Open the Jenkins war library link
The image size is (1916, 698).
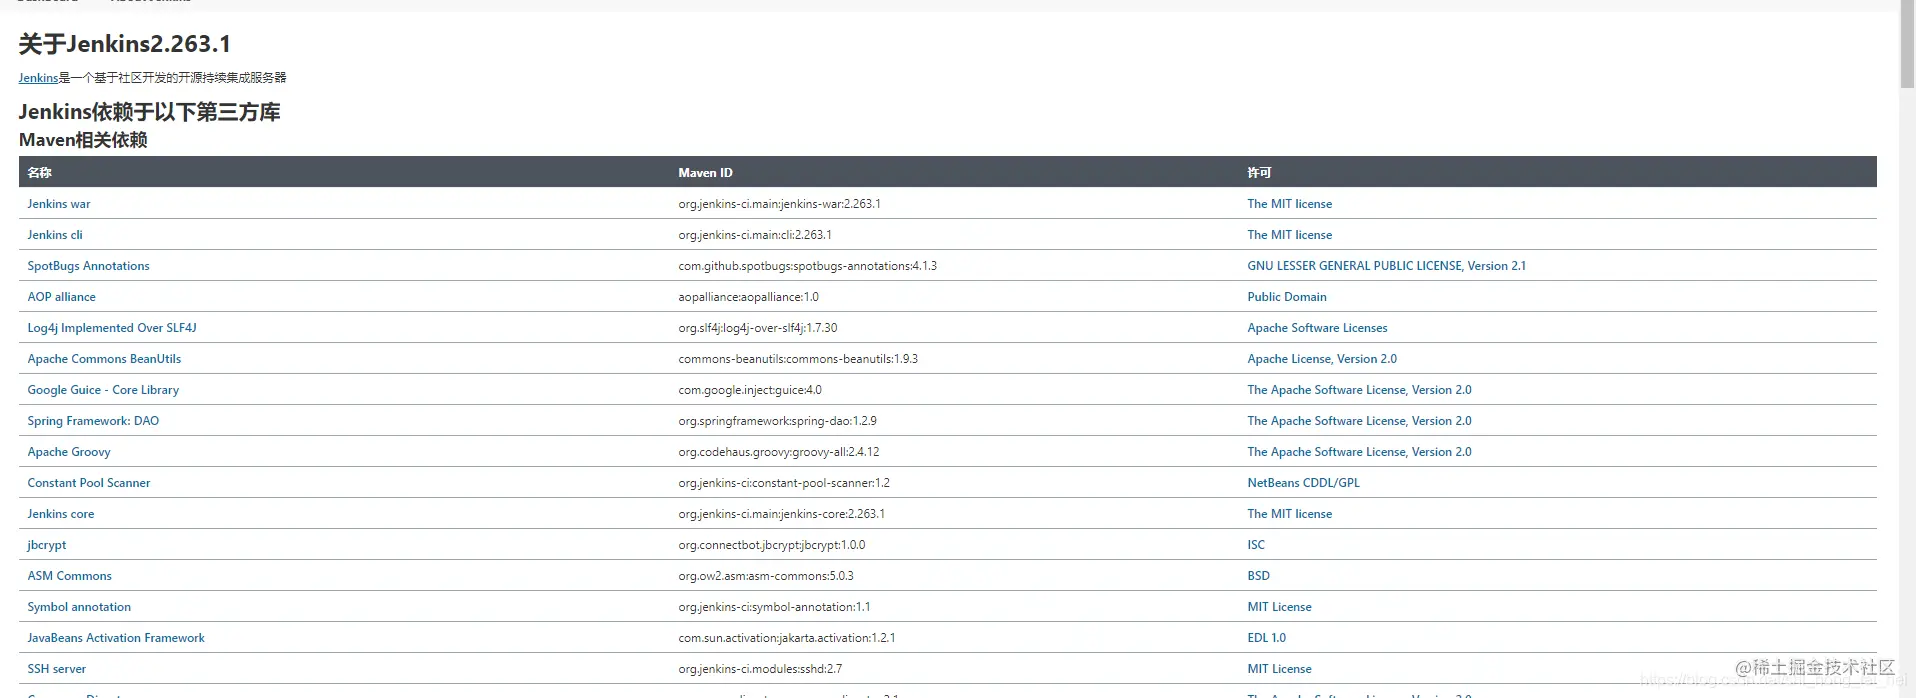click(59, 204)
